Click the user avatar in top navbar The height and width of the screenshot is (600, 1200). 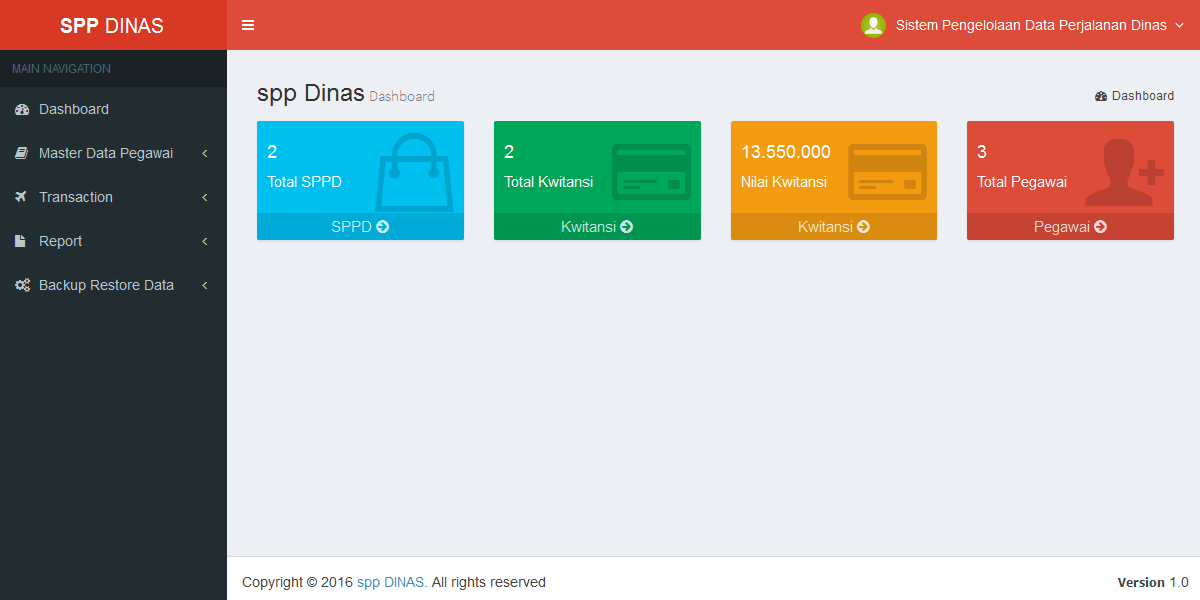coord(873,25)
